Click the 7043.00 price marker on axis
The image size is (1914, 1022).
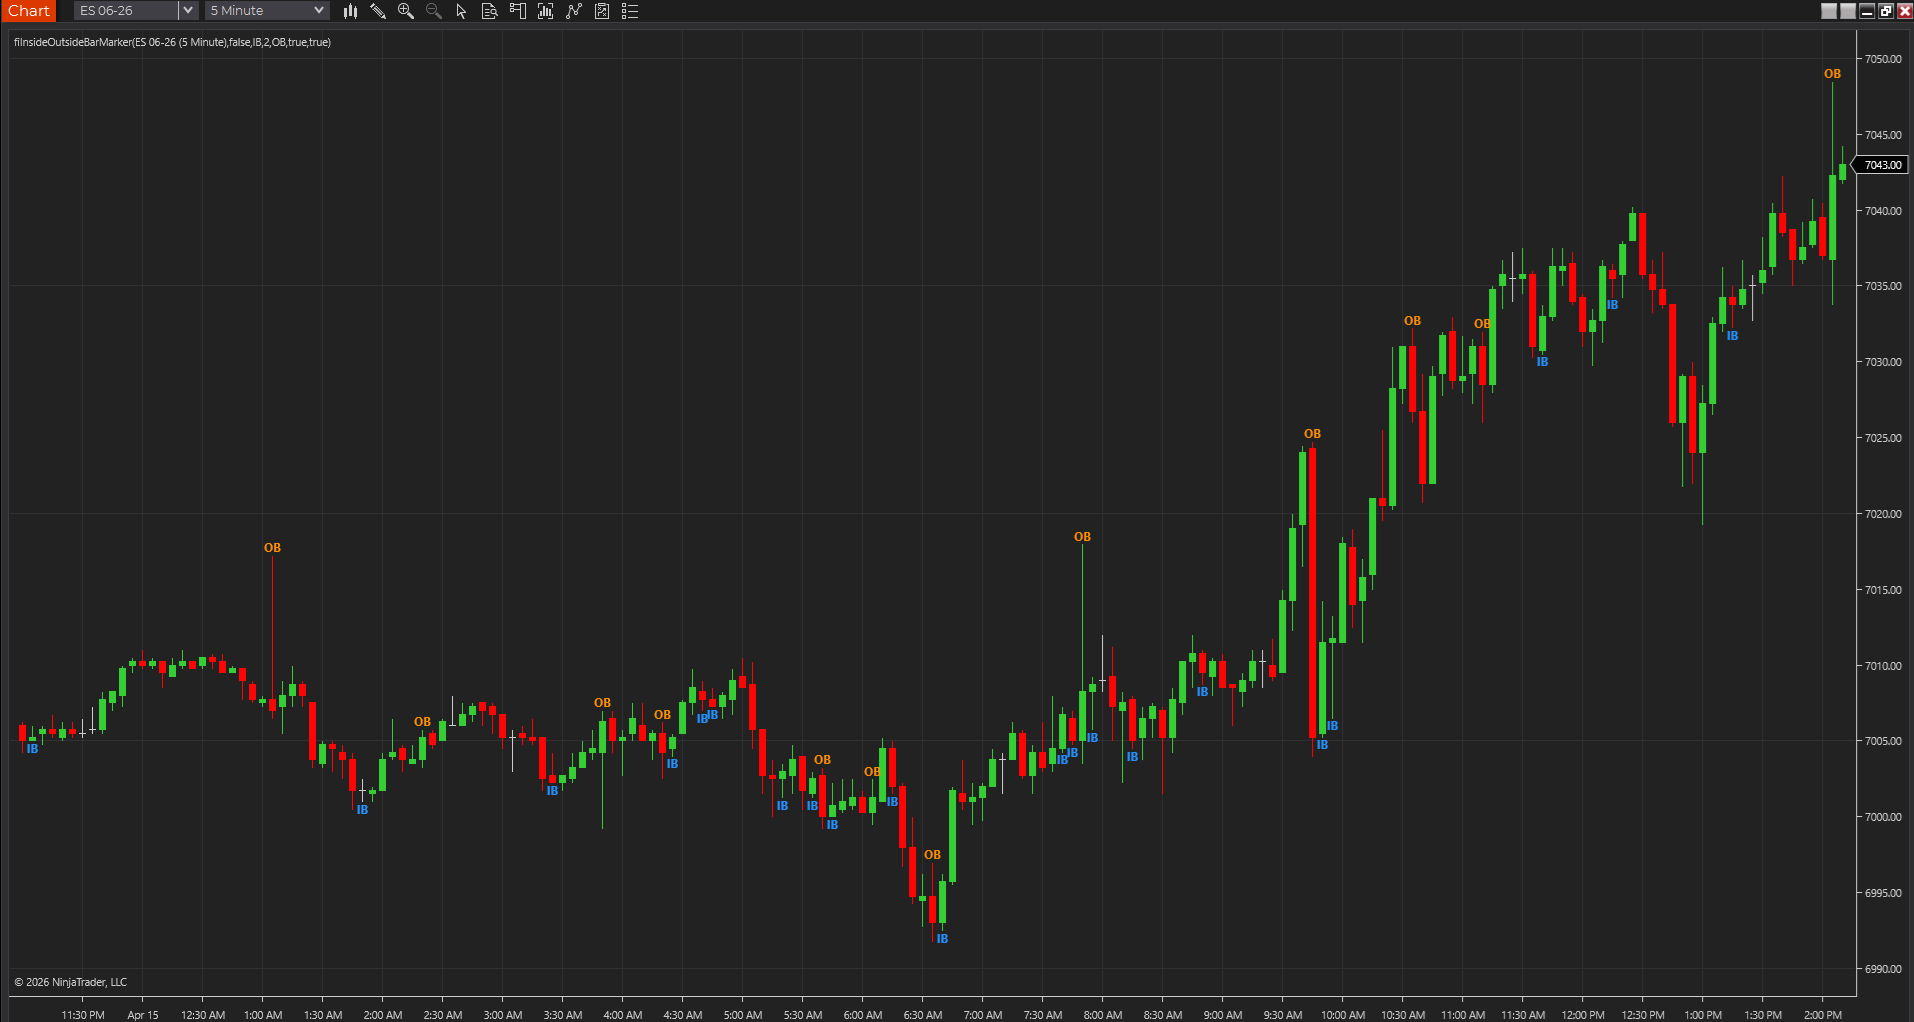1881,164
